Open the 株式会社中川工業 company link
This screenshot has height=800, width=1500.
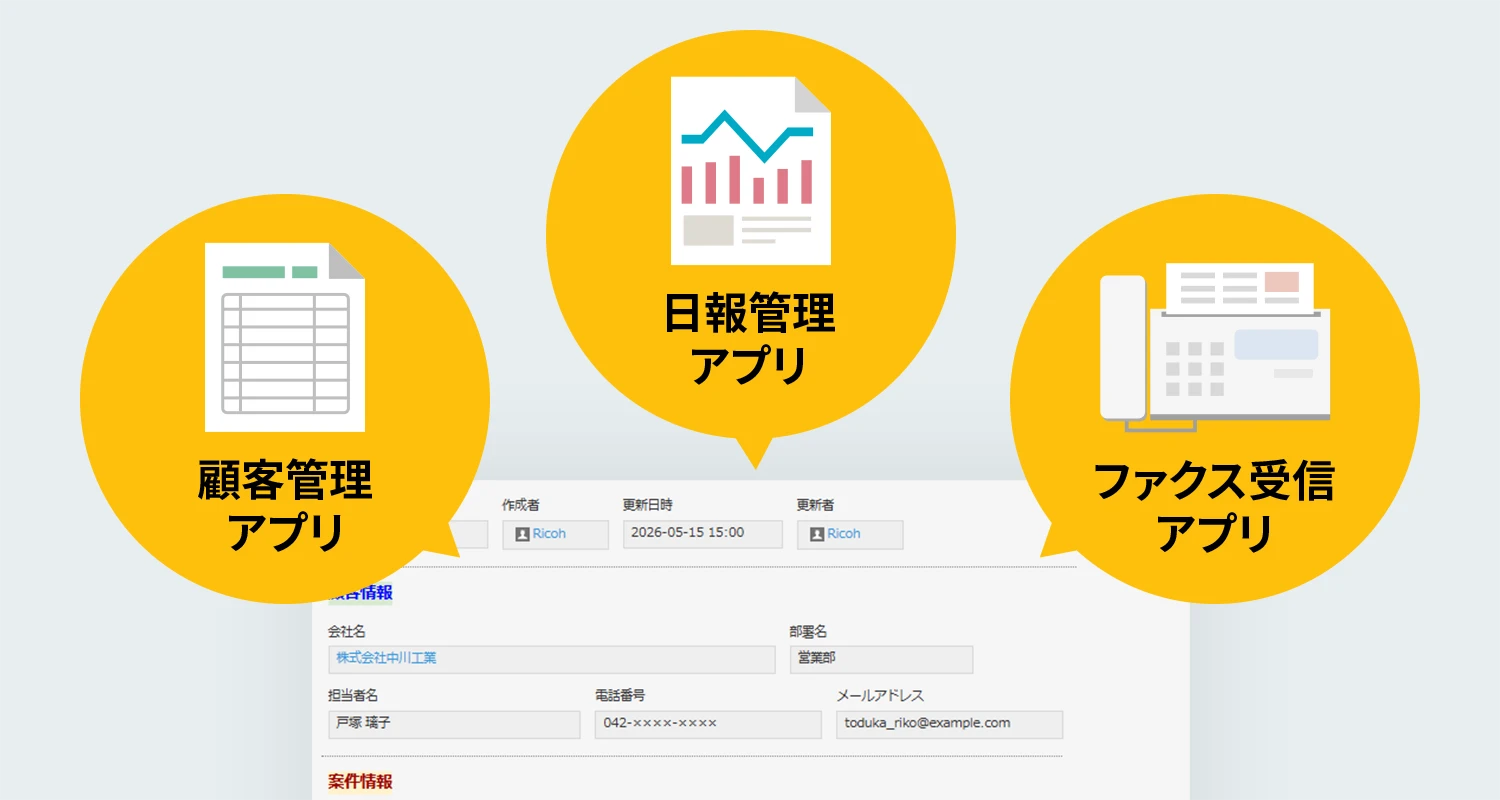pyautogui.click(x=386, y=658)
